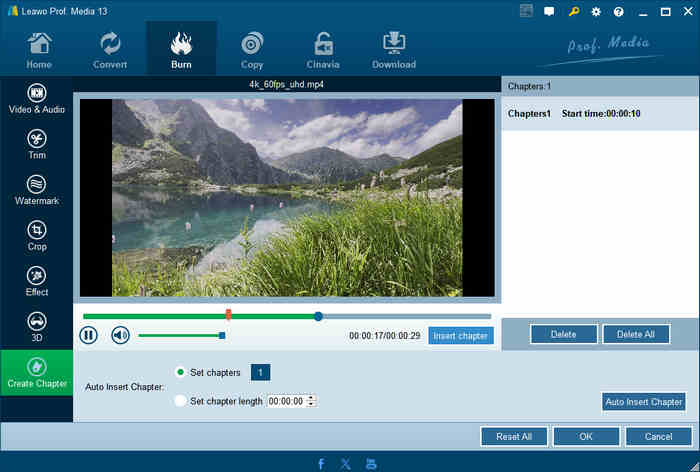The width and height of the screenshot is (700, 472).
Task: Open the Facebook link icon
Action: click(x=321, y=464)
